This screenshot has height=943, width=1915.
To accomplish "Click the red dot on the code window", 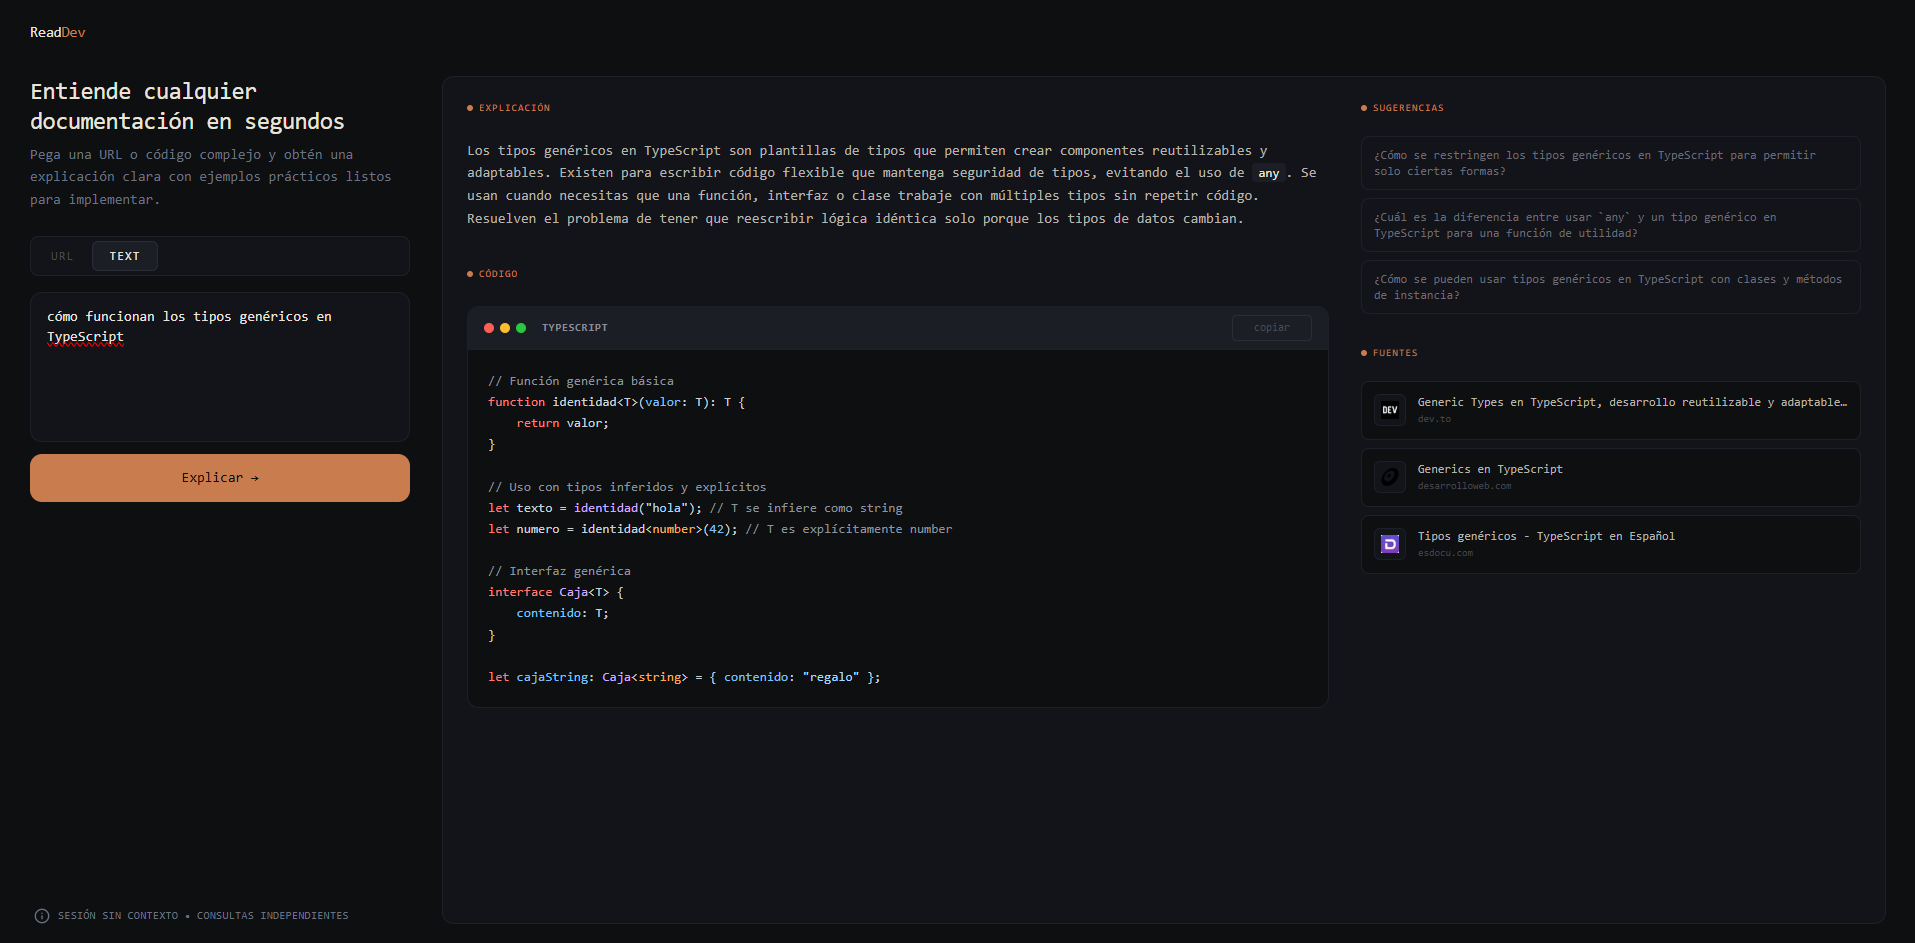I will pos(488,327).
